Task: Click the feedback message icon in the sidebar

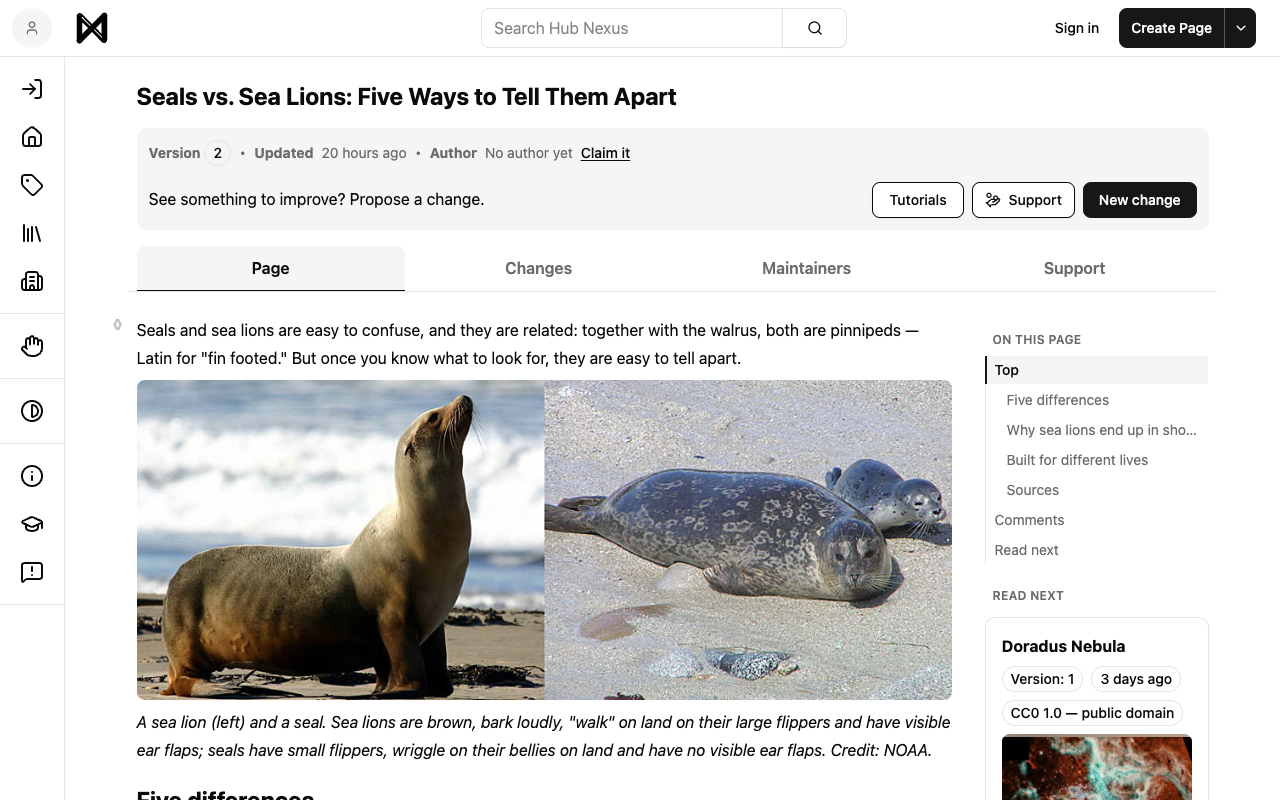Action: (x=32, y=572)
